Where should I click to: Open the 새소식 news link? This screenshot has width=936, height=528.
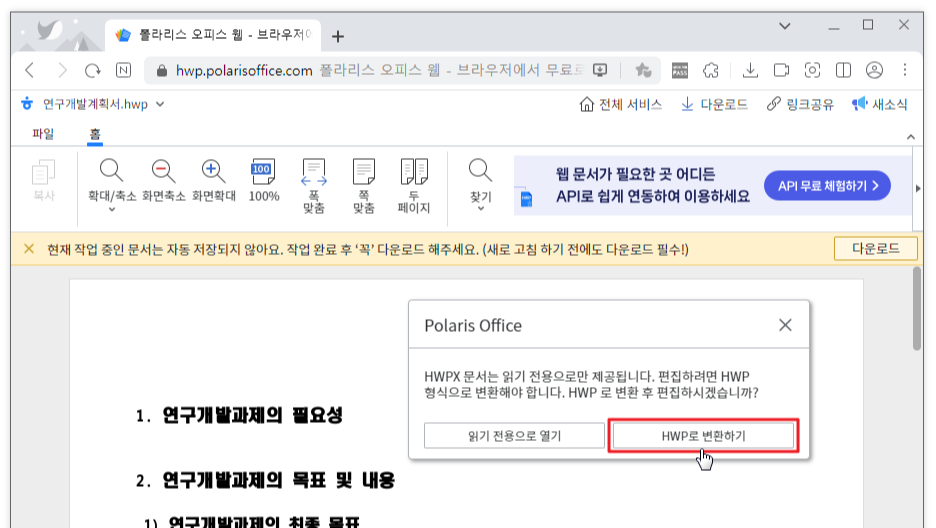[880, 104]
